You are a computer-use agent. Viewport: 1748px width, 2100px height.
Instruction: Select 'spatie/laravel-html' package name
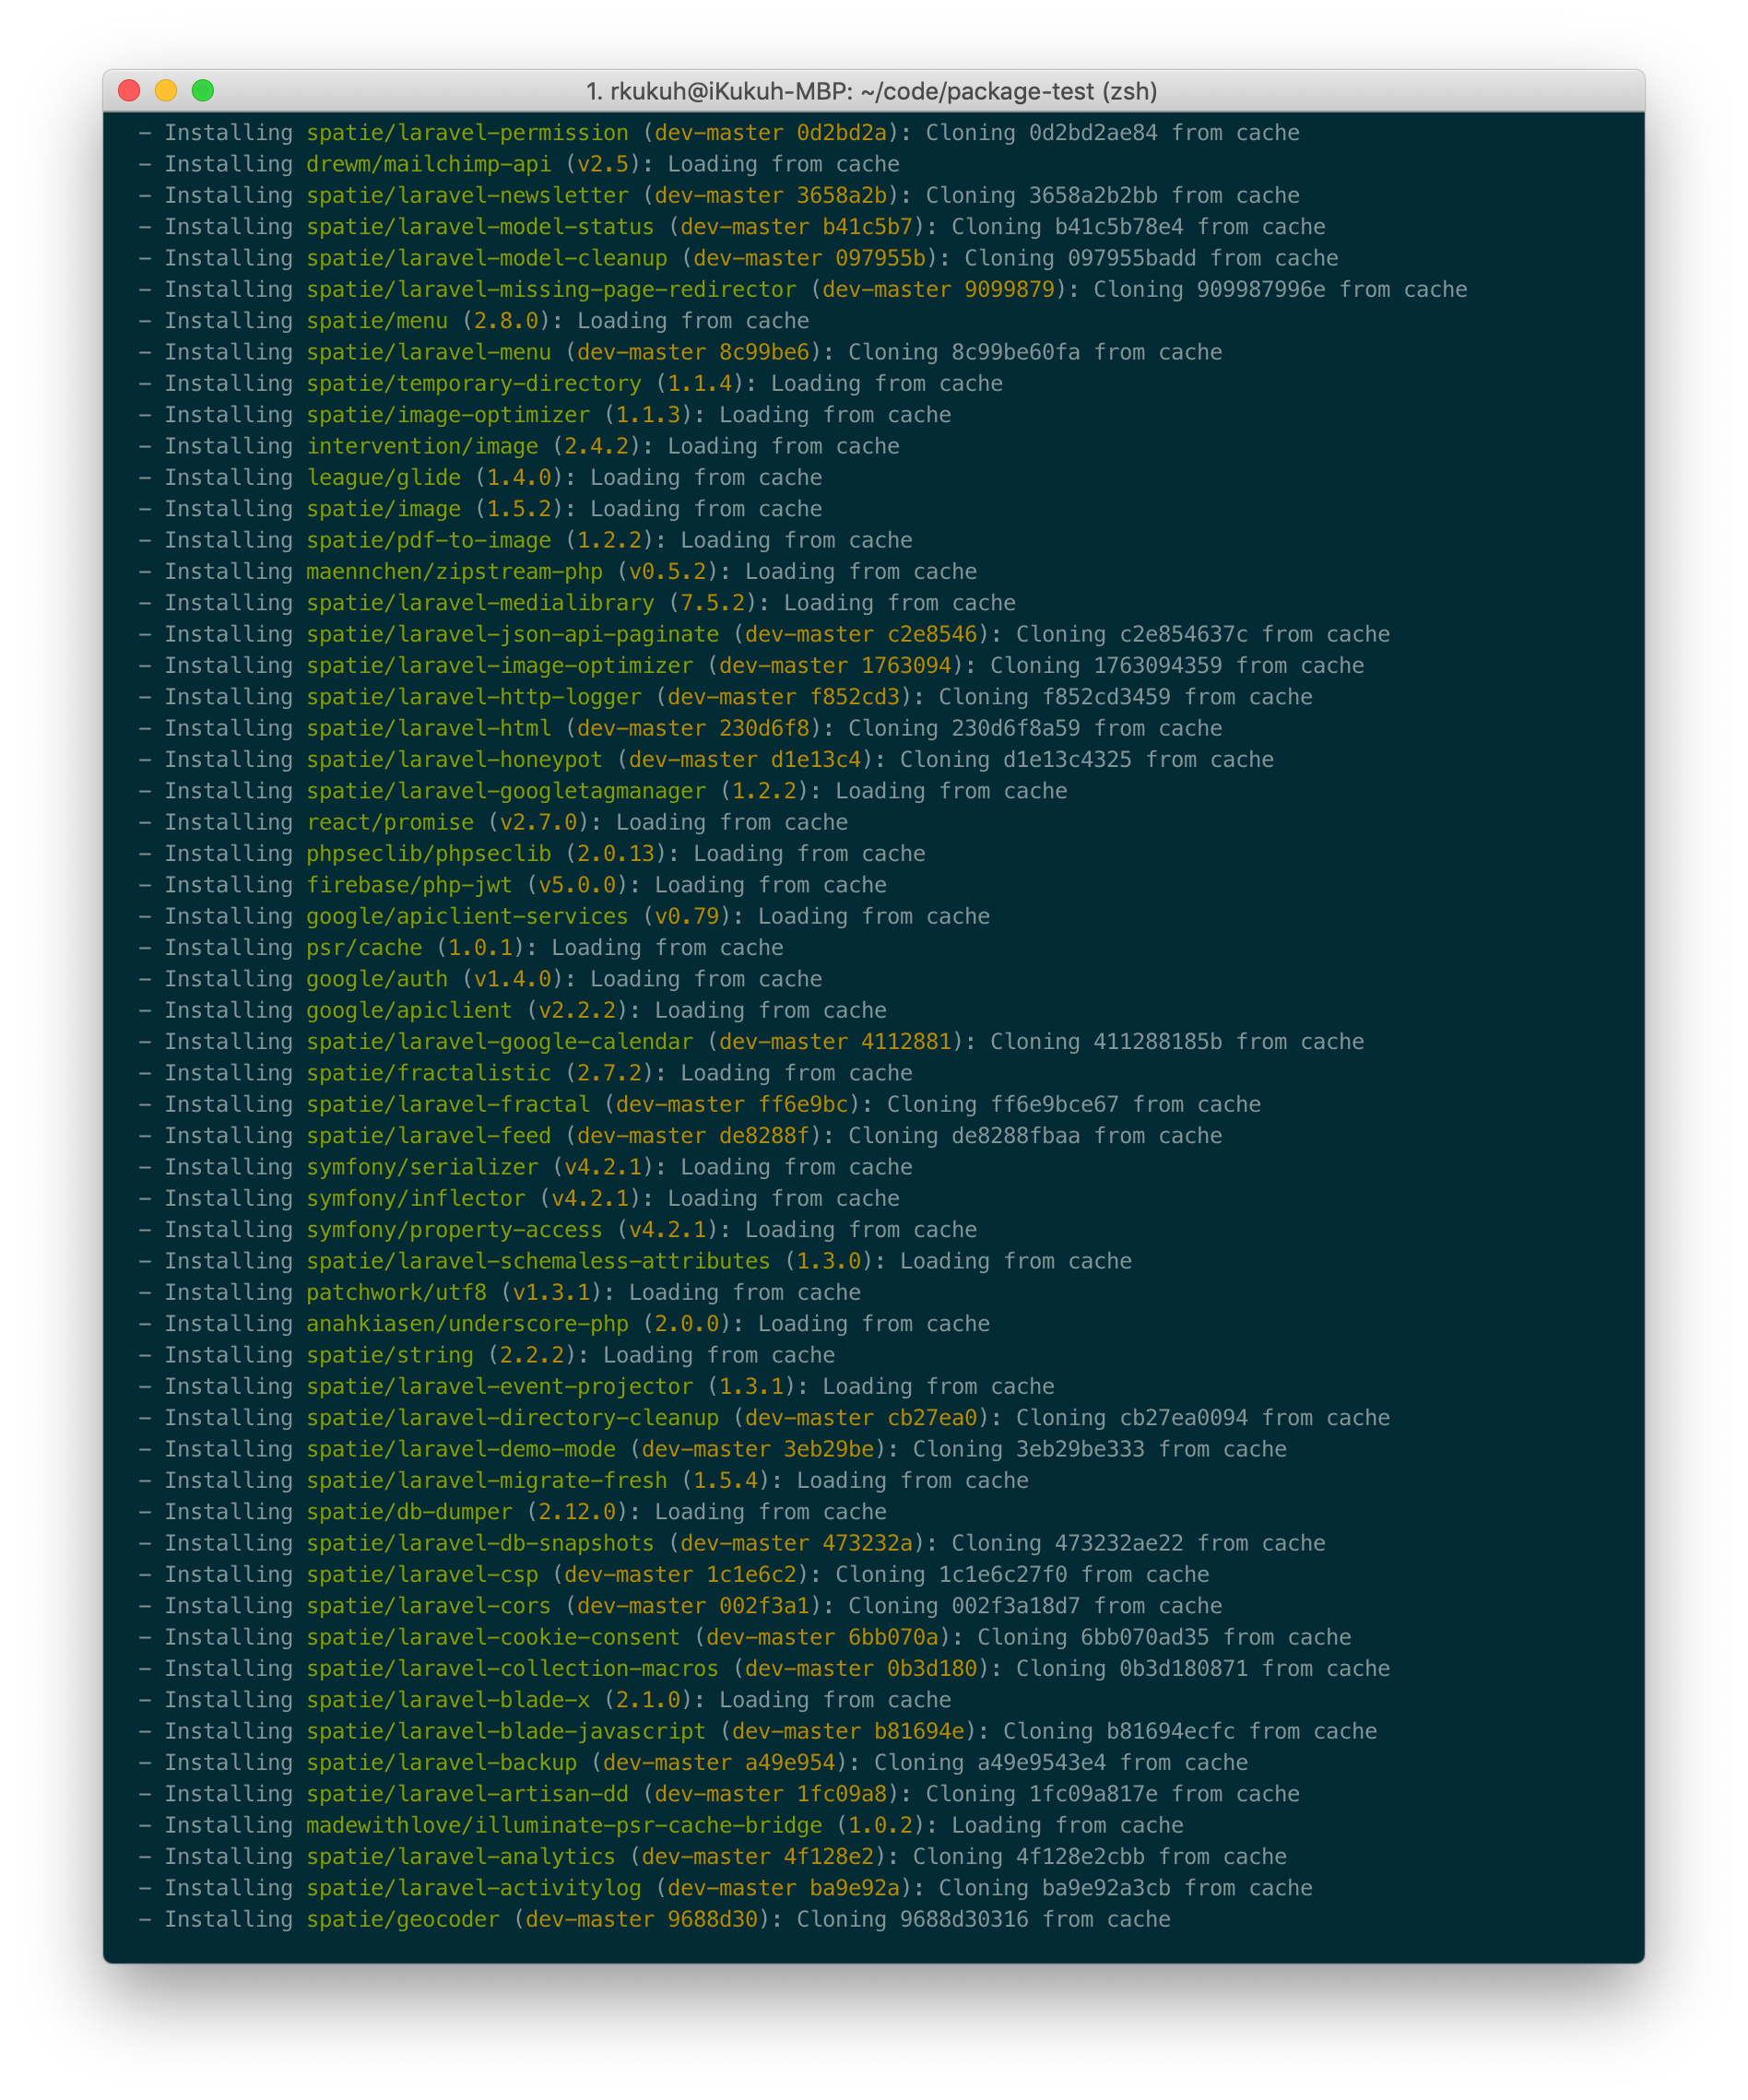click(x=429, y=728)
